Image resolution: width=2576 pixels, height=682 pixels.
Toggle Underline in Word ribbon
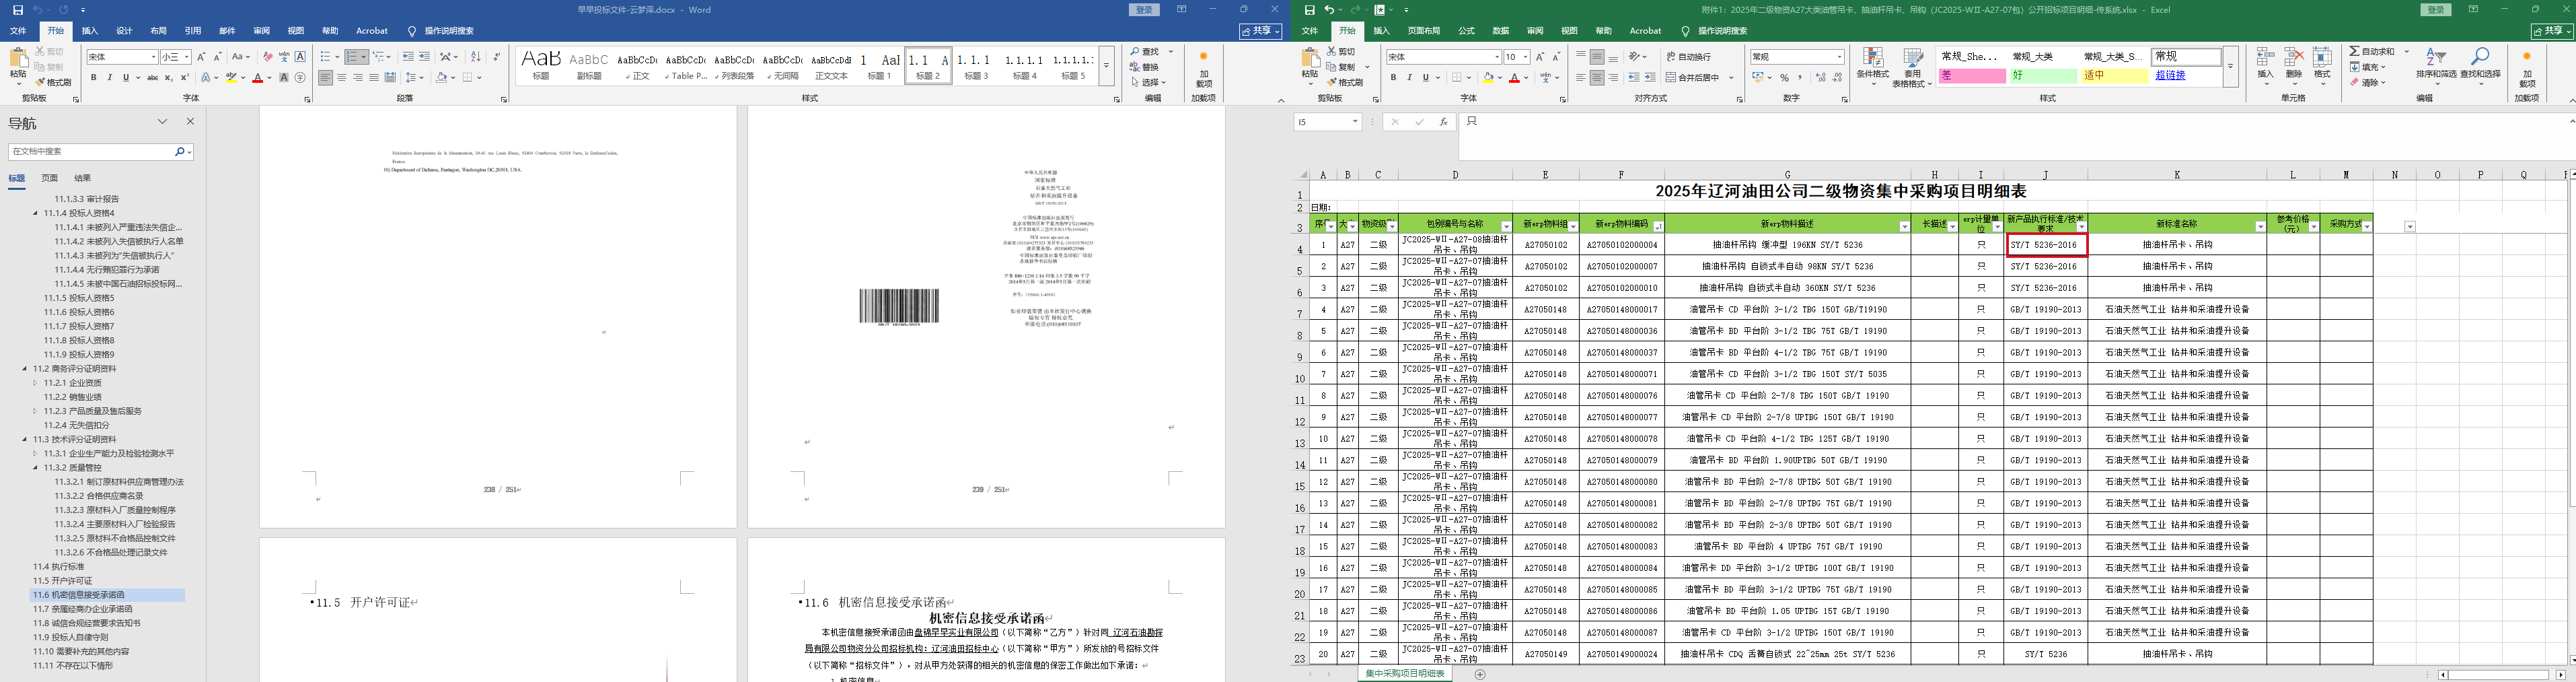(x=125, y=78)
